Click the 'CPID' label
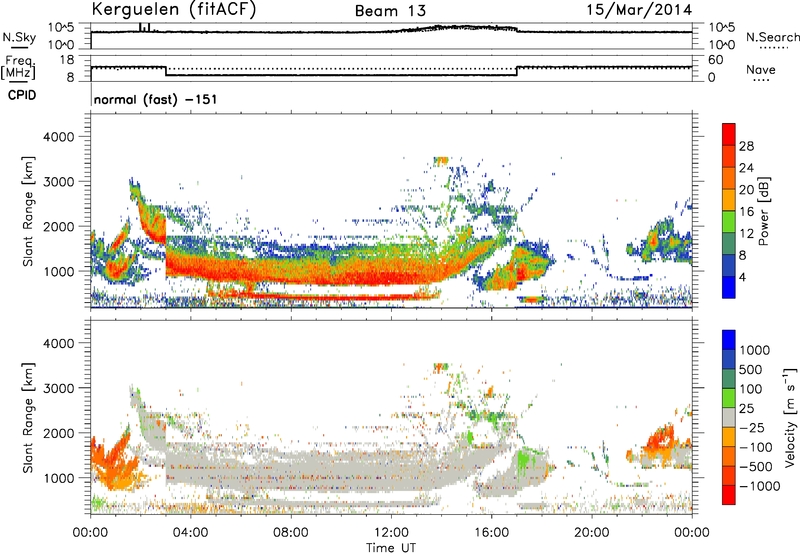The height and width of the screenshot is (554, 800). pyautogui.click(x=22, y=95)
